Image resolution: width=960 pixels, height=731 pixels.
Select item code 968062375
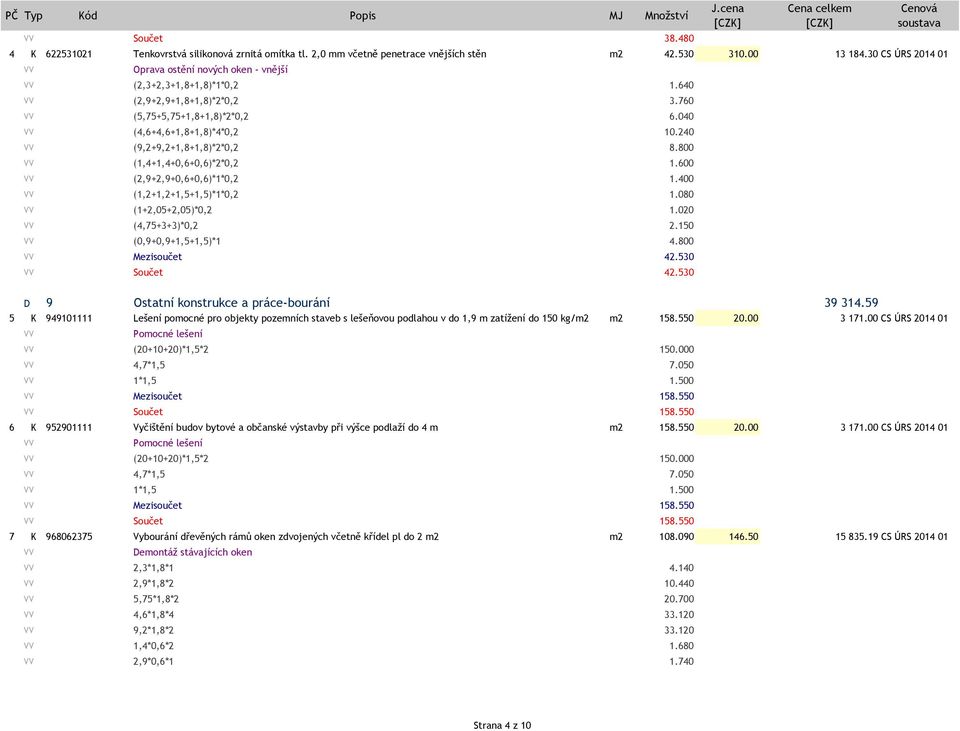pyautogui.click(x=69, y=536)
